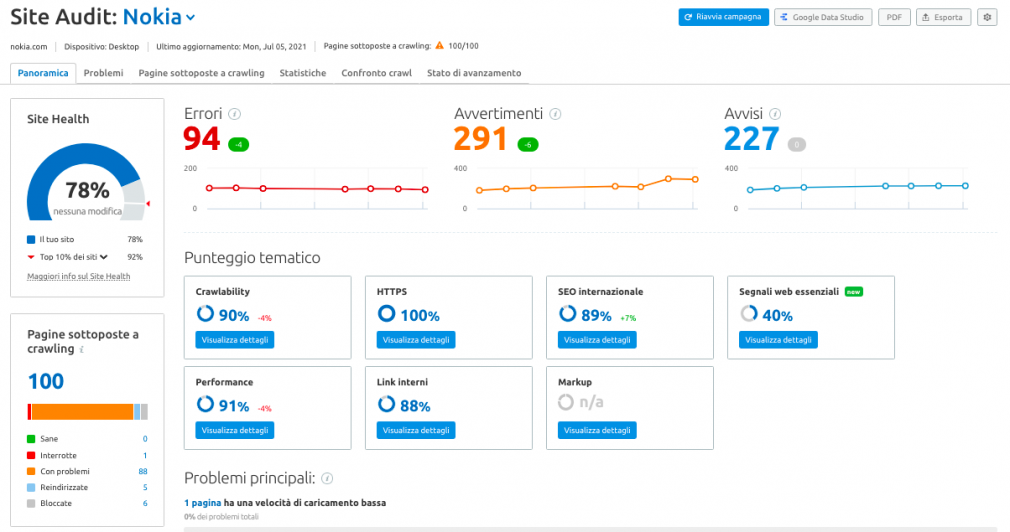Click Visualizza dettagli under Link interni

click(415, 430)
